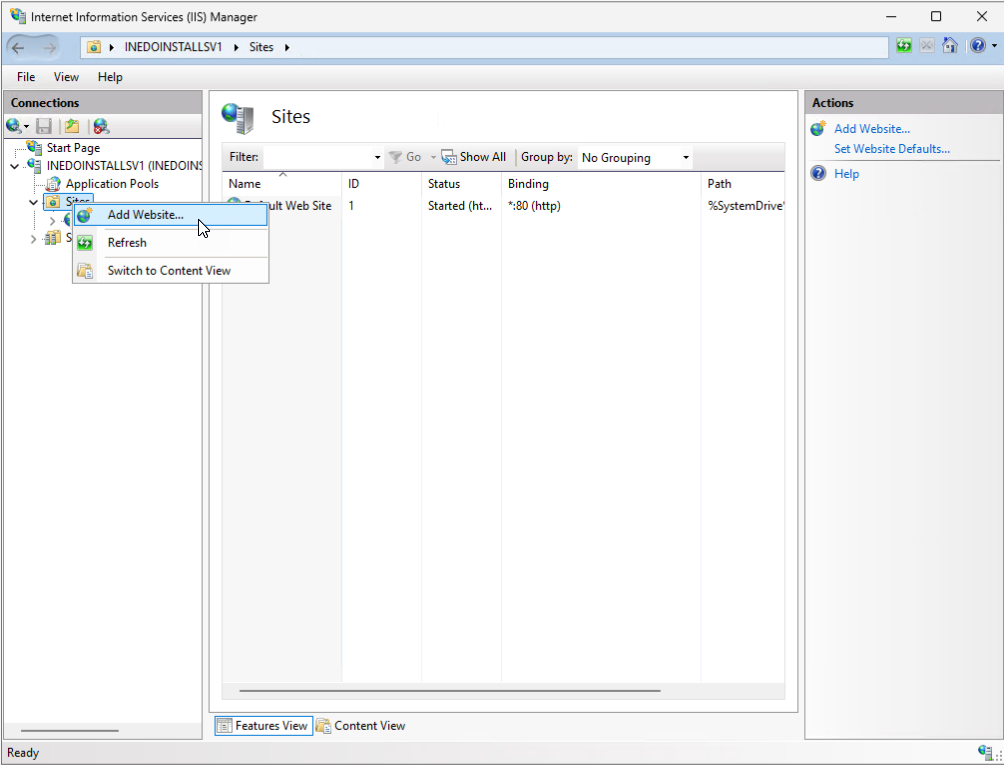The image size is (1004, 765).
Task: Choose Add Website... from the context menu
Action: click(170, 215)
